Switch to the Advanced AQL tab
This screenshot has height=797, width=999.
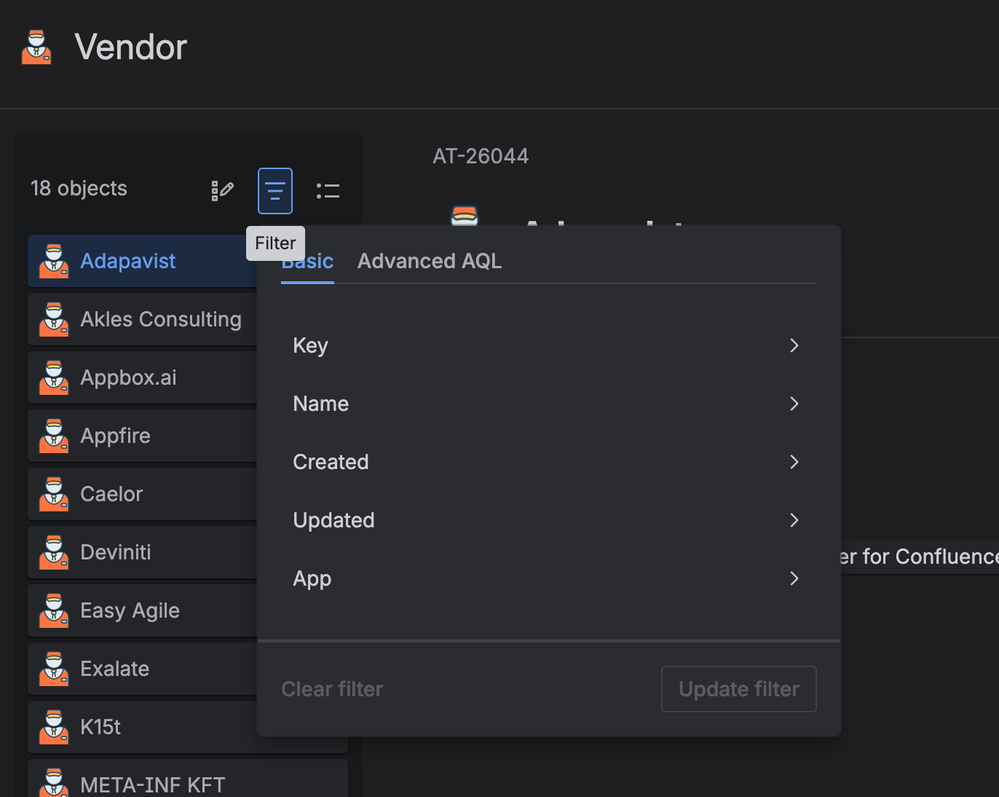[x=429, y=261]
